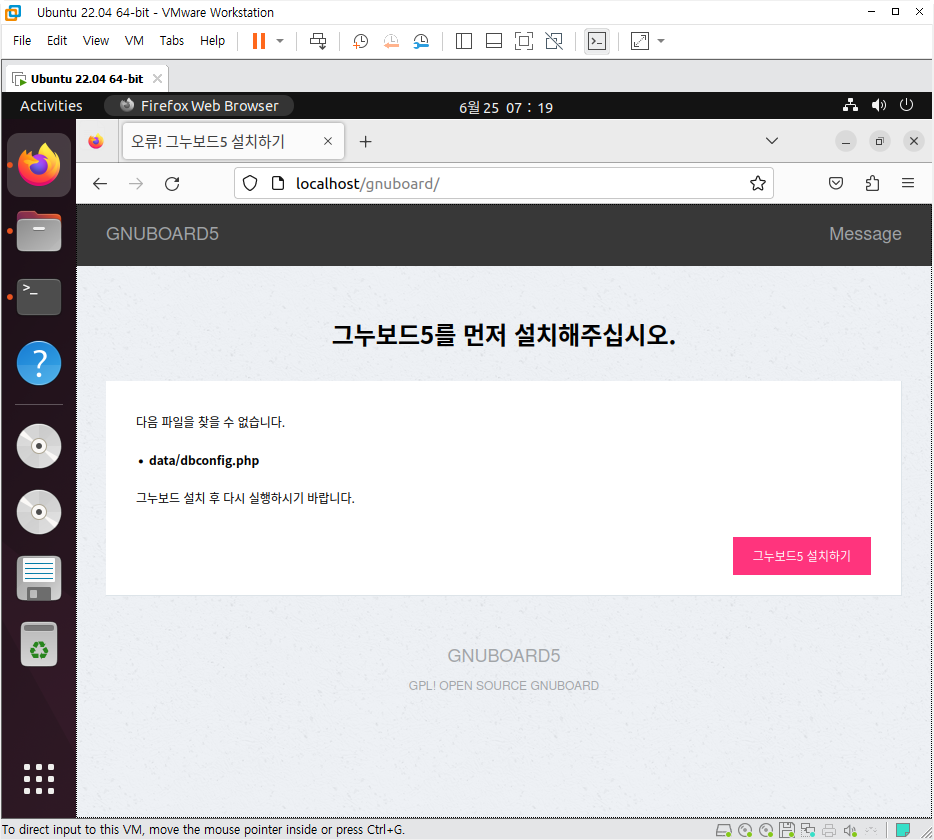
Task: Take a VM snapshot
Action: (360, 41)
